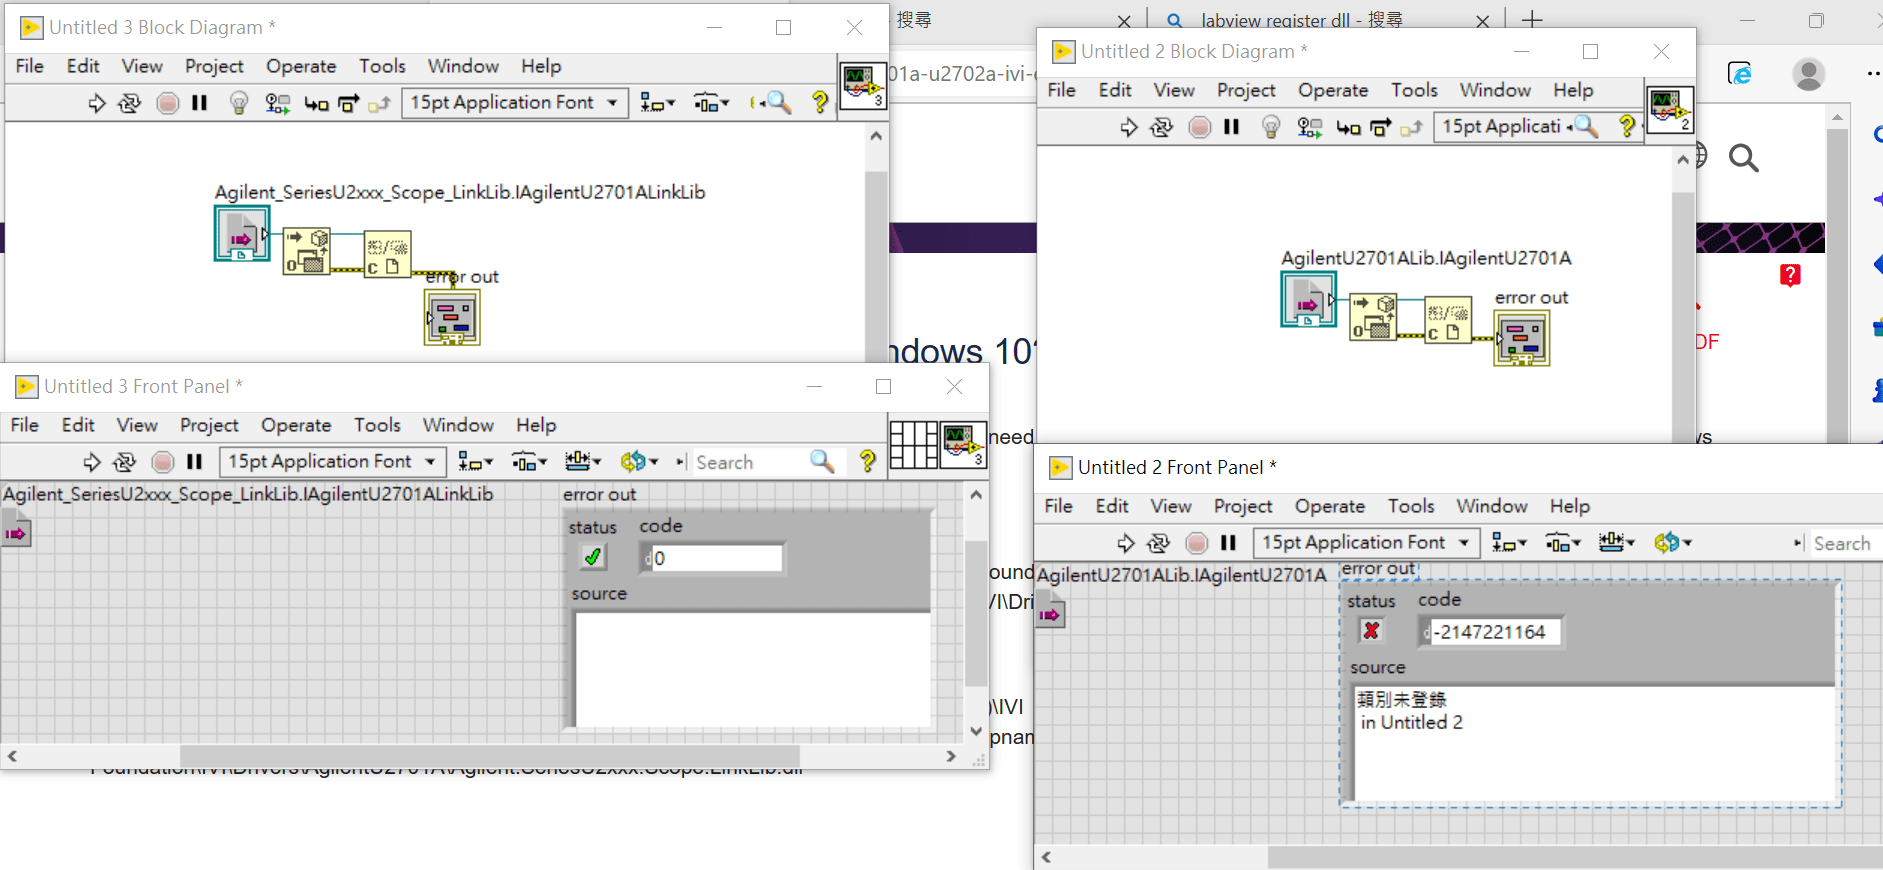This screenshot has height=870, width=1883.
Task: Click browser profile avatar icon
Action: [x=1808, y=74]
